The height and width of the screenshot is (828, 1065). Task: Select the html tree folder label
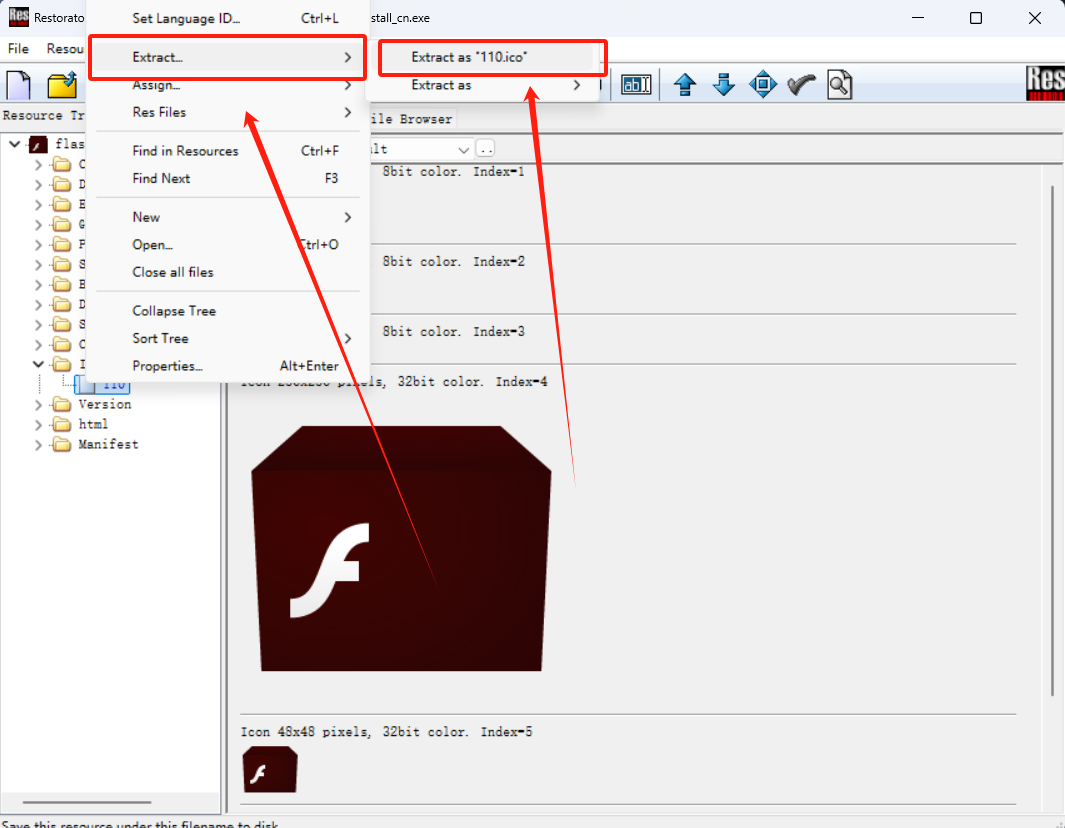(93, 425)
